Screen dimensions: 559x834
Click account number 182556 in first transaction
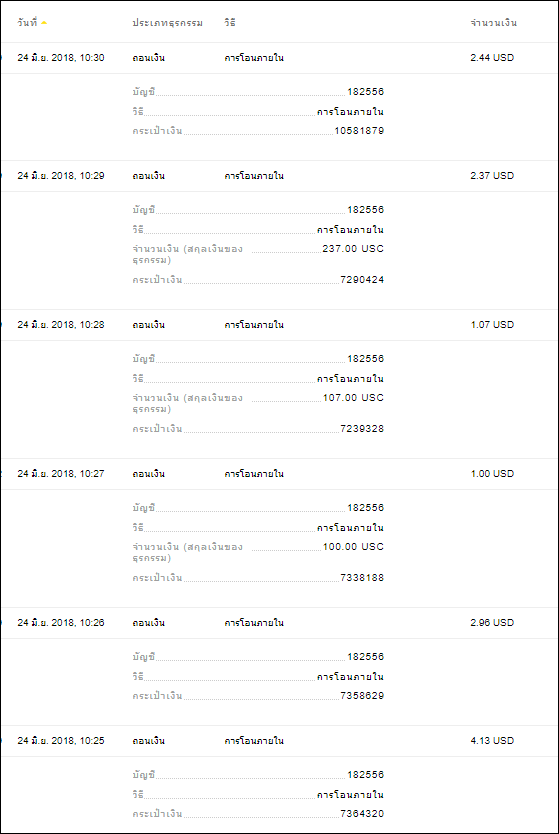pos(365,92)
